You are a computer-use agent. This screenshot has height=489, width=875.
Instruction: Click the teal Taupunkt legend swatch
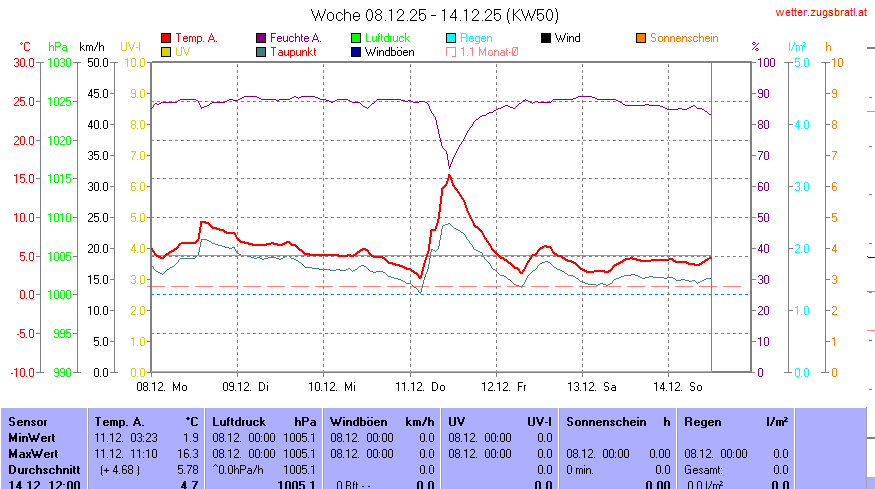(262, 51)
